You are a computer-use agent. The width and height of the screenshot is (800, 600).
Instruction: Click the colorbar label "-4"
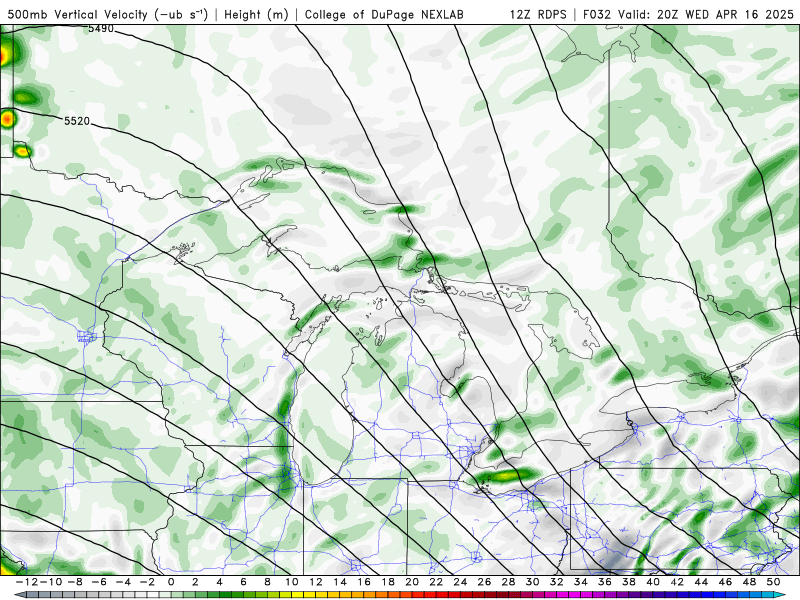click(x=123, y=582)
